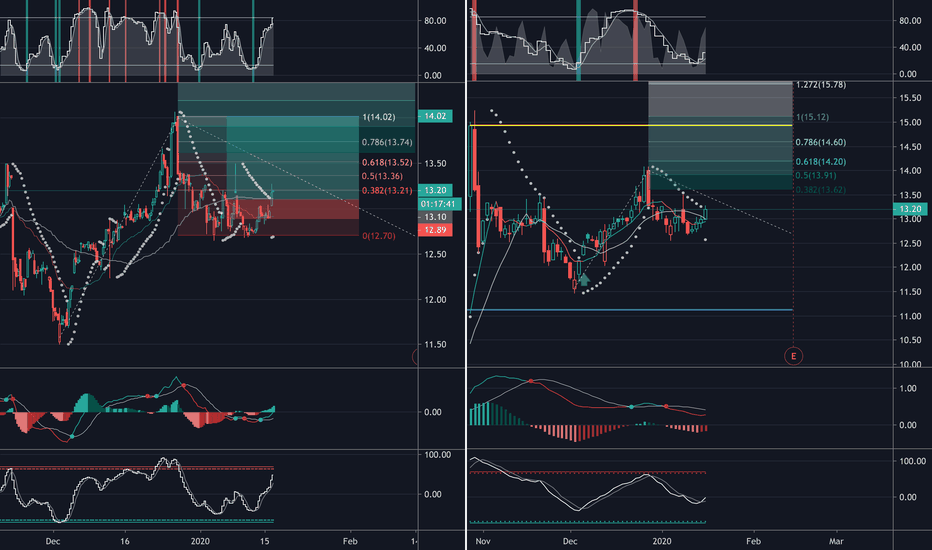932x550 pixels.
Task: Select the 0.382(13.62) Fibonacci label
Action: [x=821, y=190]
